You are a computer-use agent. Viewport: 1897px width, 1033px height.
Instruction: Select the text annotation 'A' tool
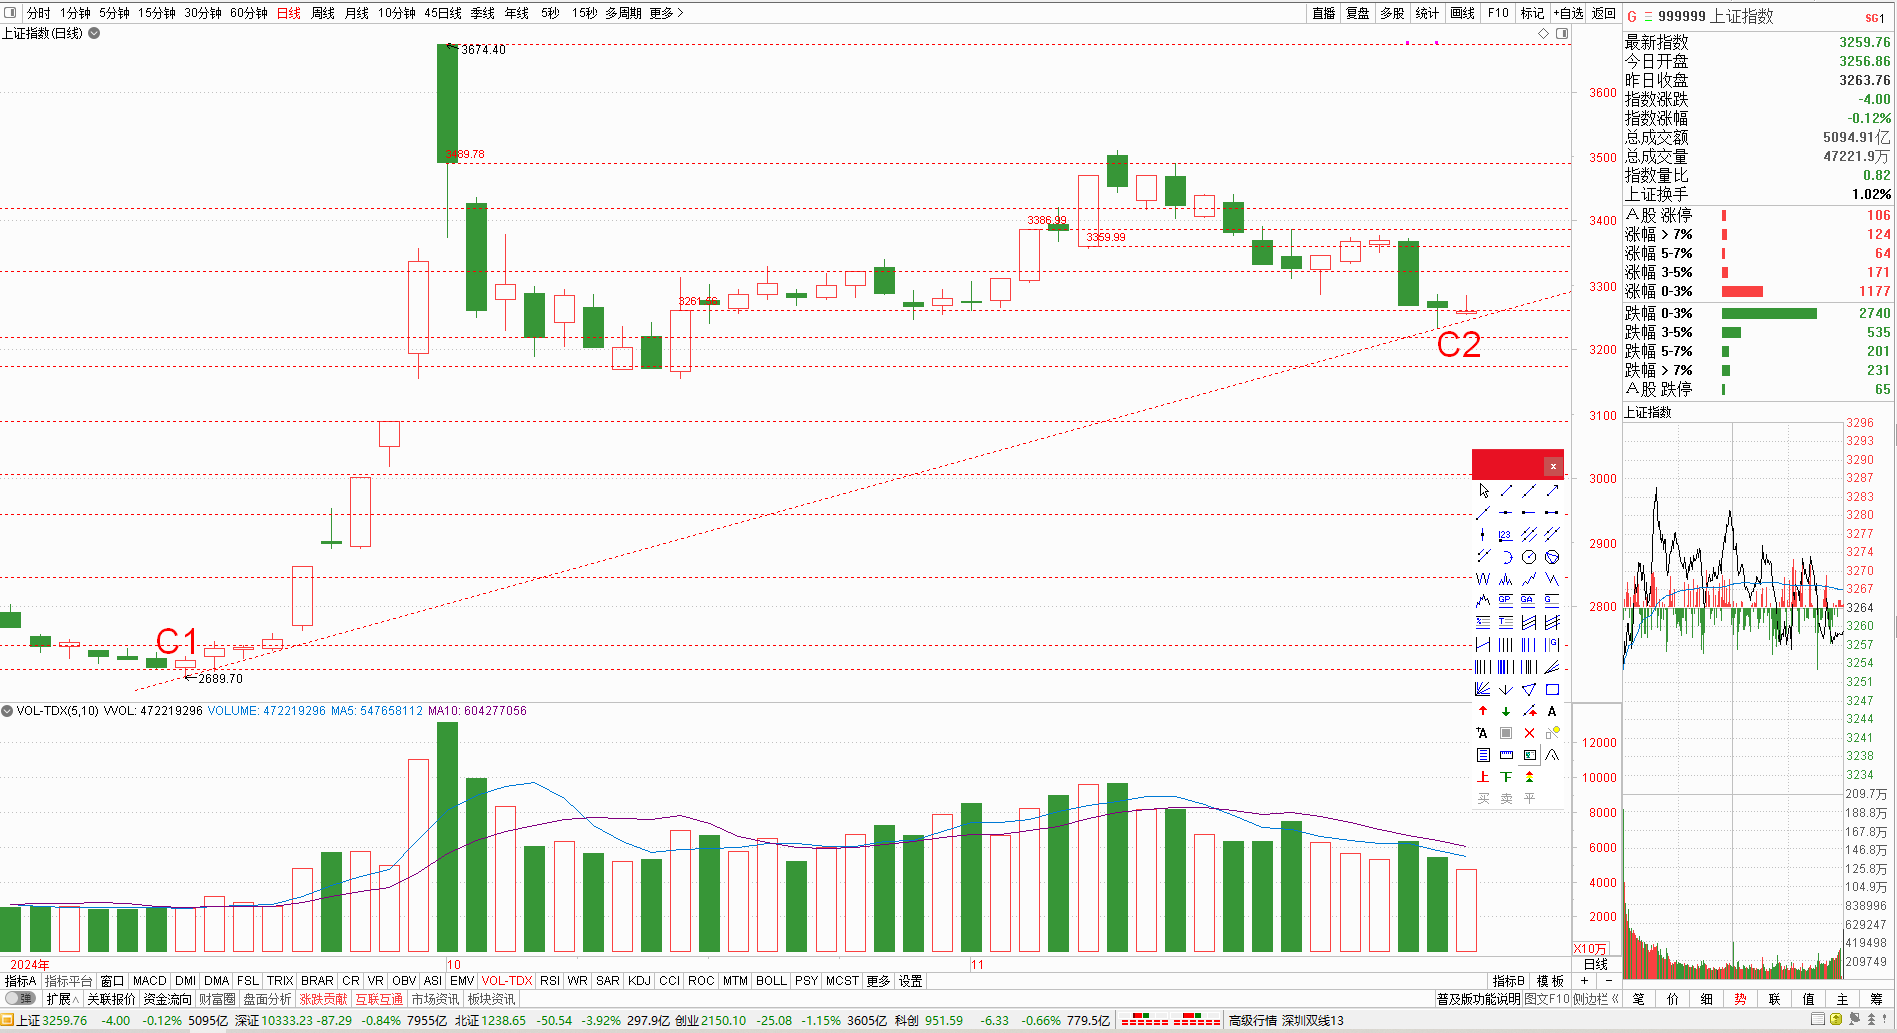(1552, 711)
